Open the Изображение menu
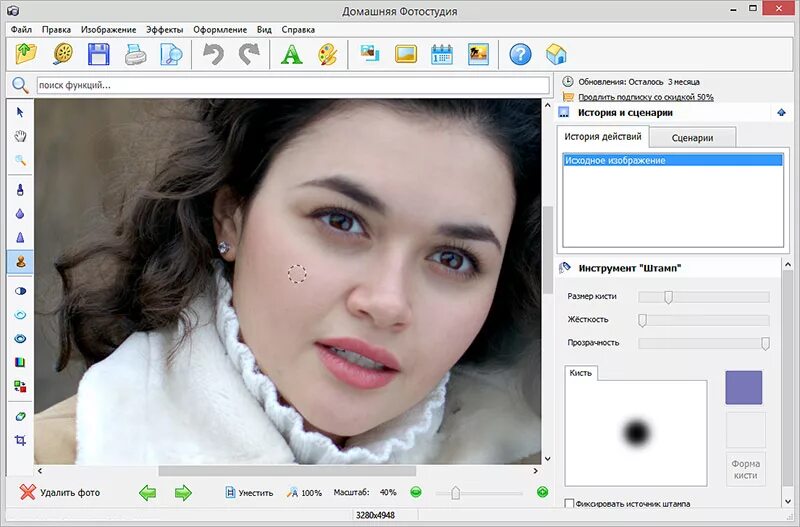The width and height of the screenshot is (800, 527). click(x=108, y=30)
